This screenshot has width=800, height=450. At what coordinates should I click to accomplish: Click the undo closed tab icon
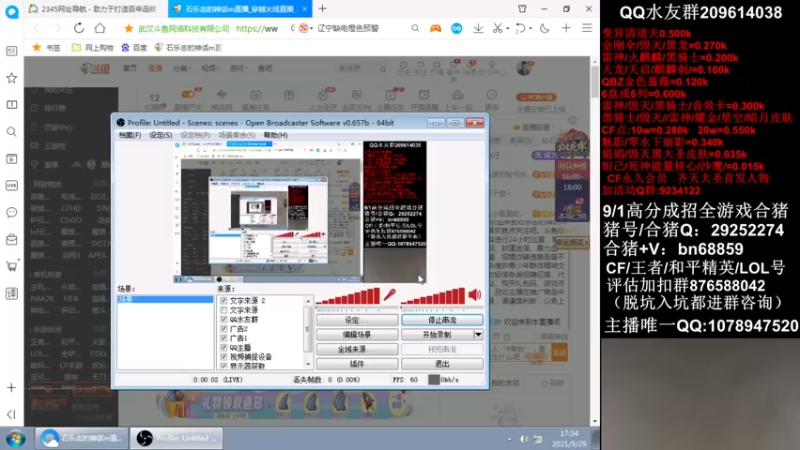coord(520,29)
